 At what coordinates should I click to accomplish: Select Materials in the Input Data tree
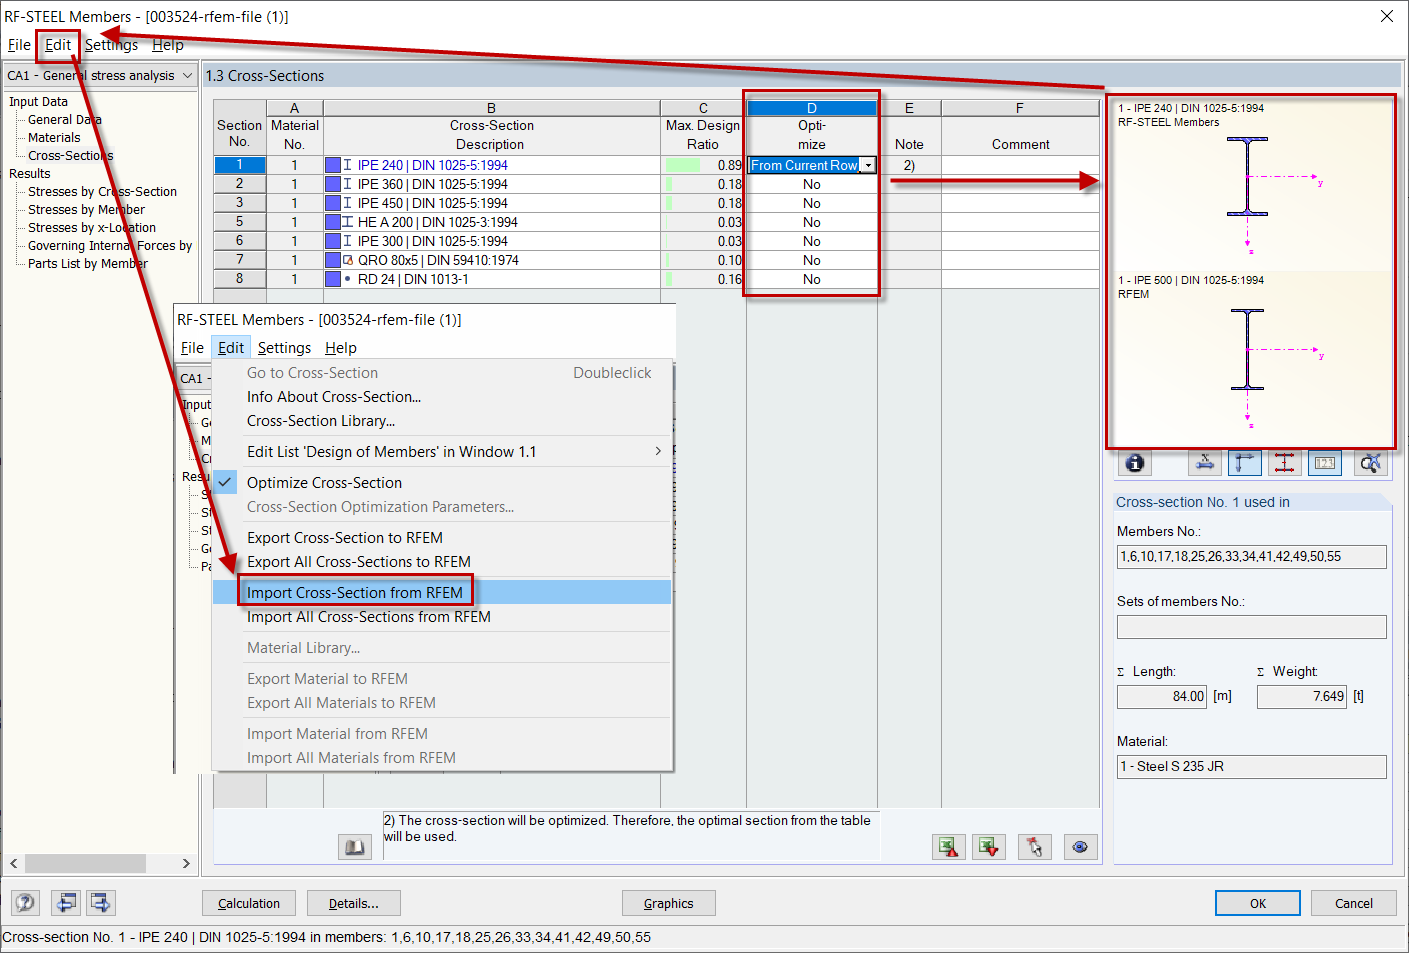[x=54, y=138]
